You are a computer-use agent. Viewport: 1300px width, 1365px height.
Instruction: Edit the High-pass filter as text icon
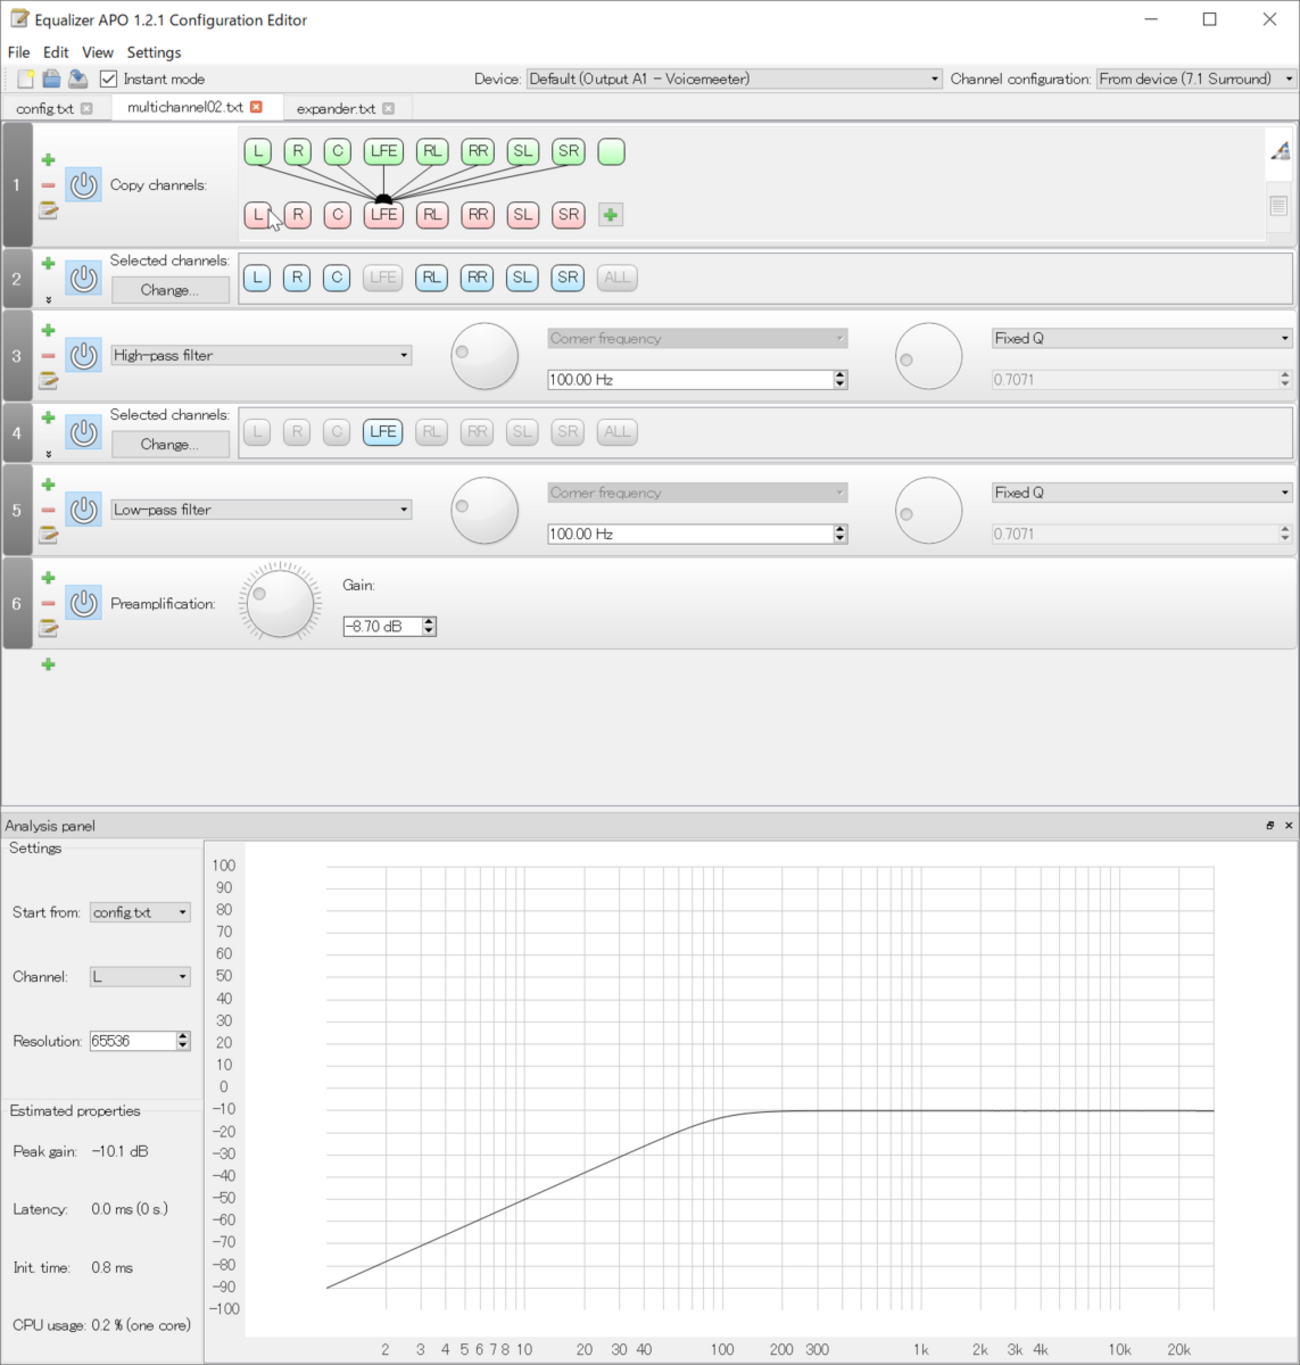48,381
